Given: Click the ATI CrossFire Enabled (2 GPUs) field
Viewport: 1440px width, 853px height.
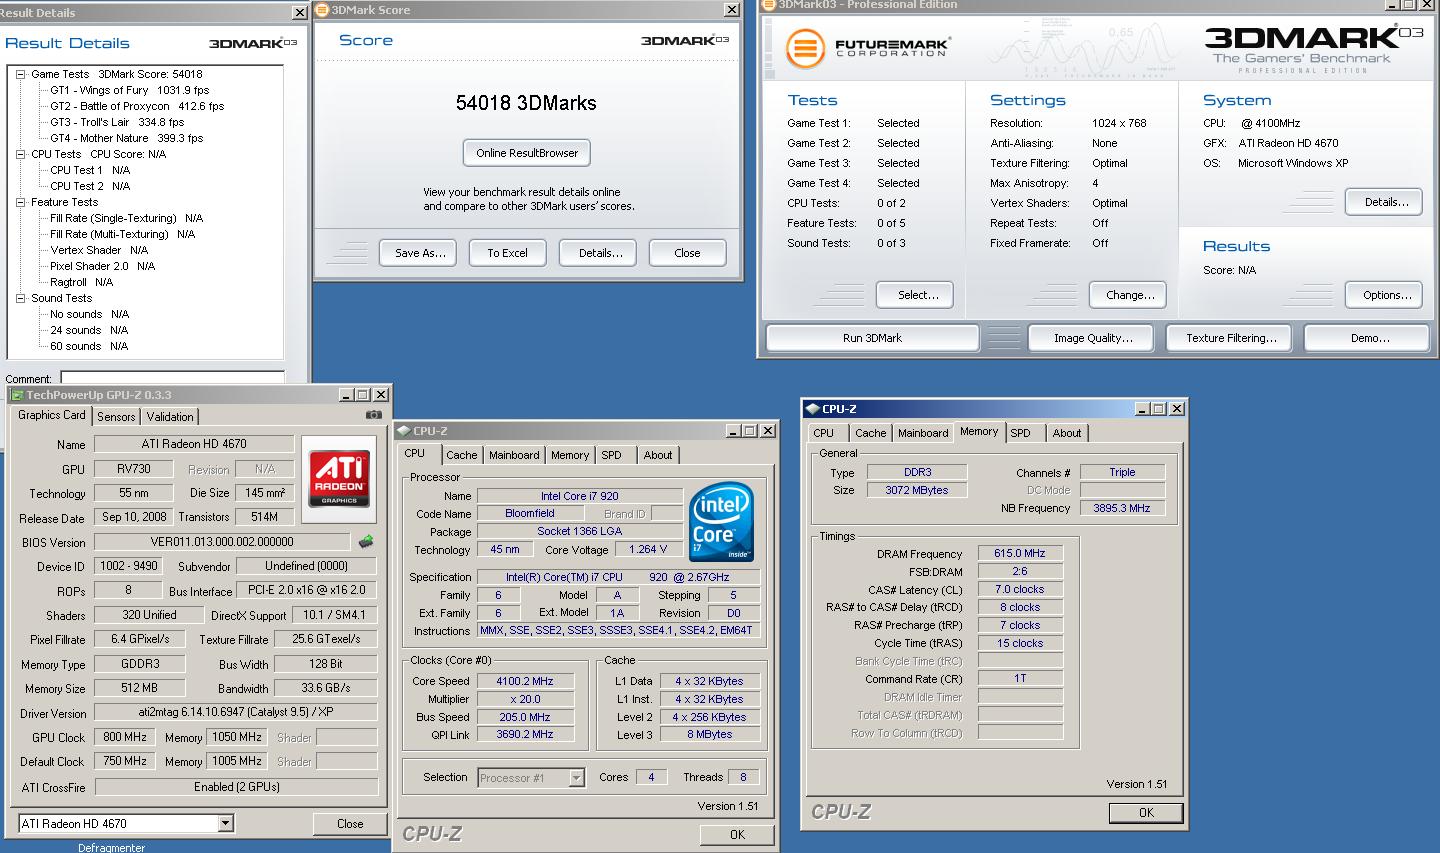Looking at the screenshot, I should (236, 787).
